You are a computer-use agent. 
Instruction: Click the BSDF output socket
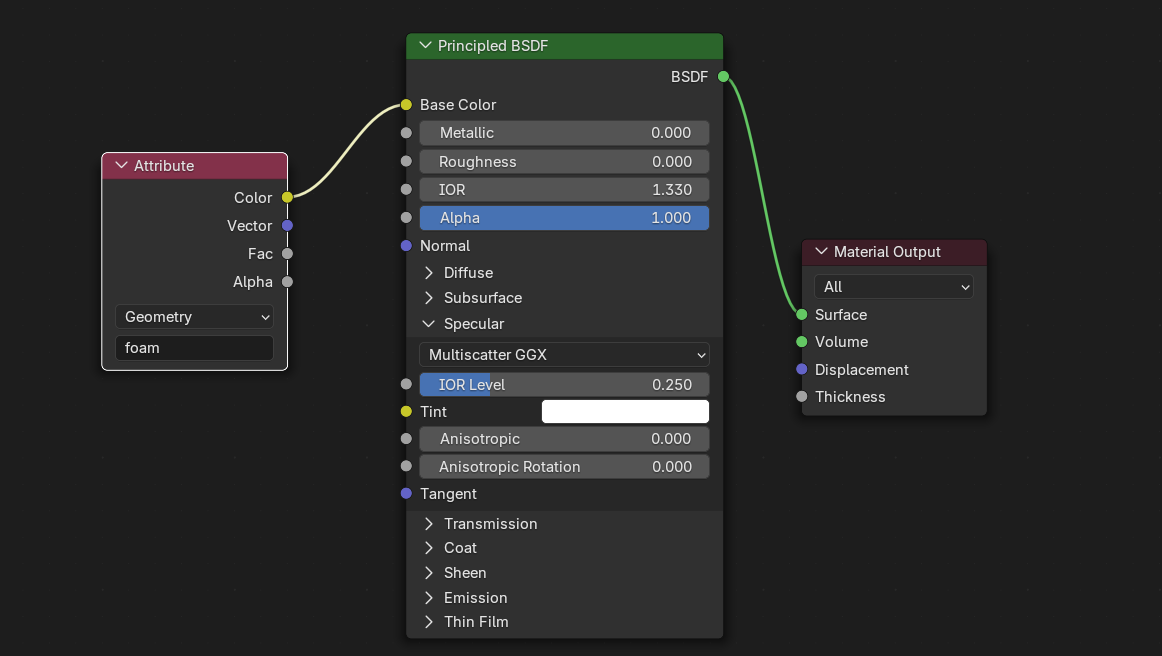723,76
